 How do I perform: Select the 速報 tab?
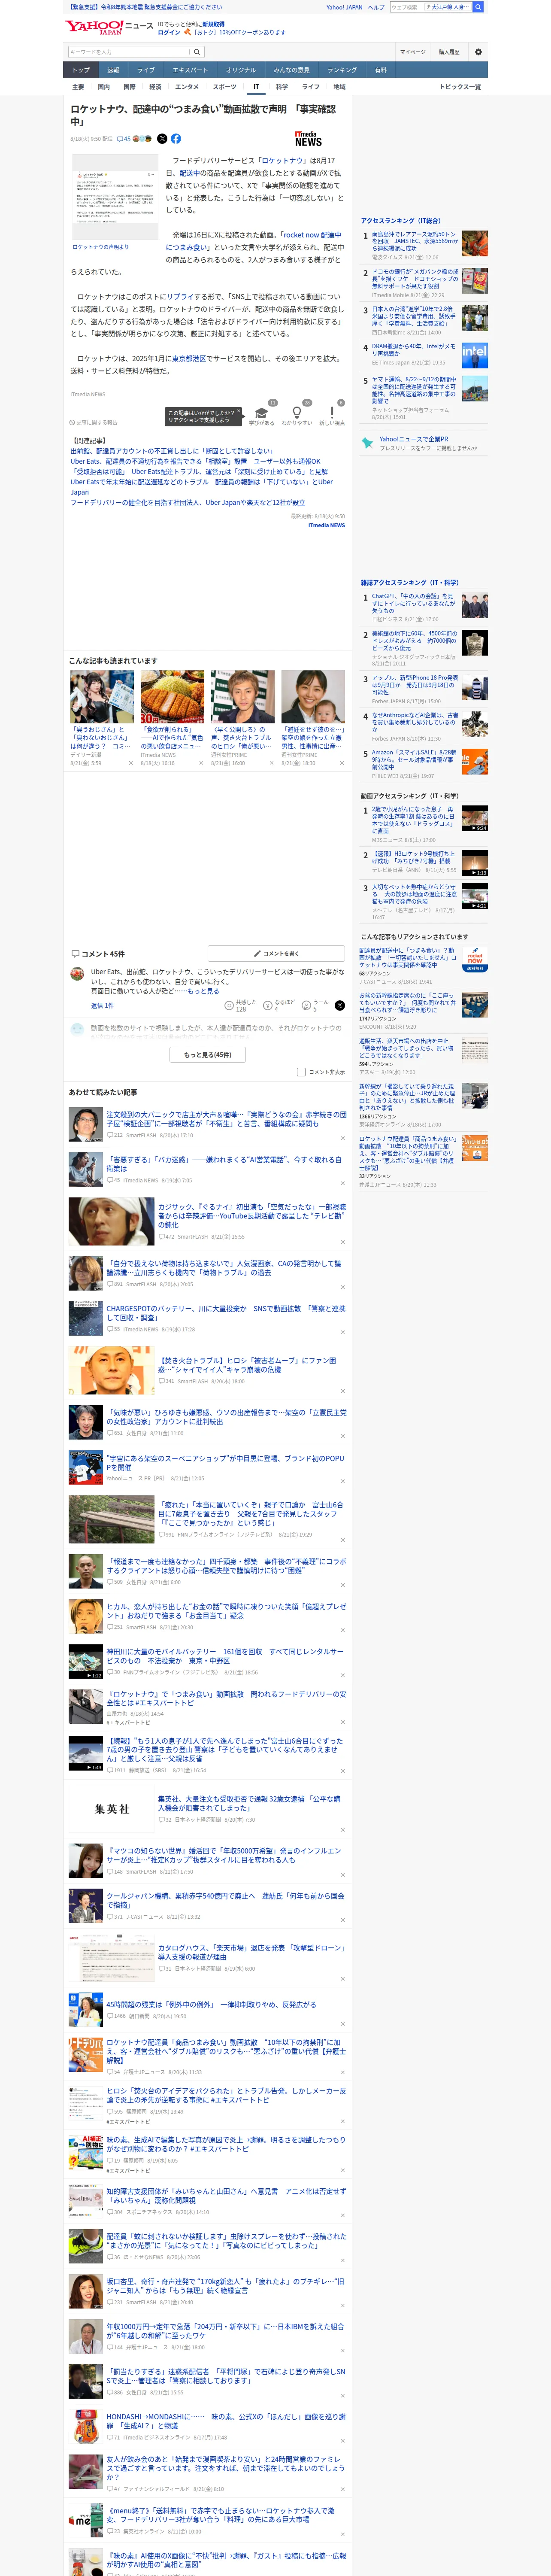pos(113,70)
